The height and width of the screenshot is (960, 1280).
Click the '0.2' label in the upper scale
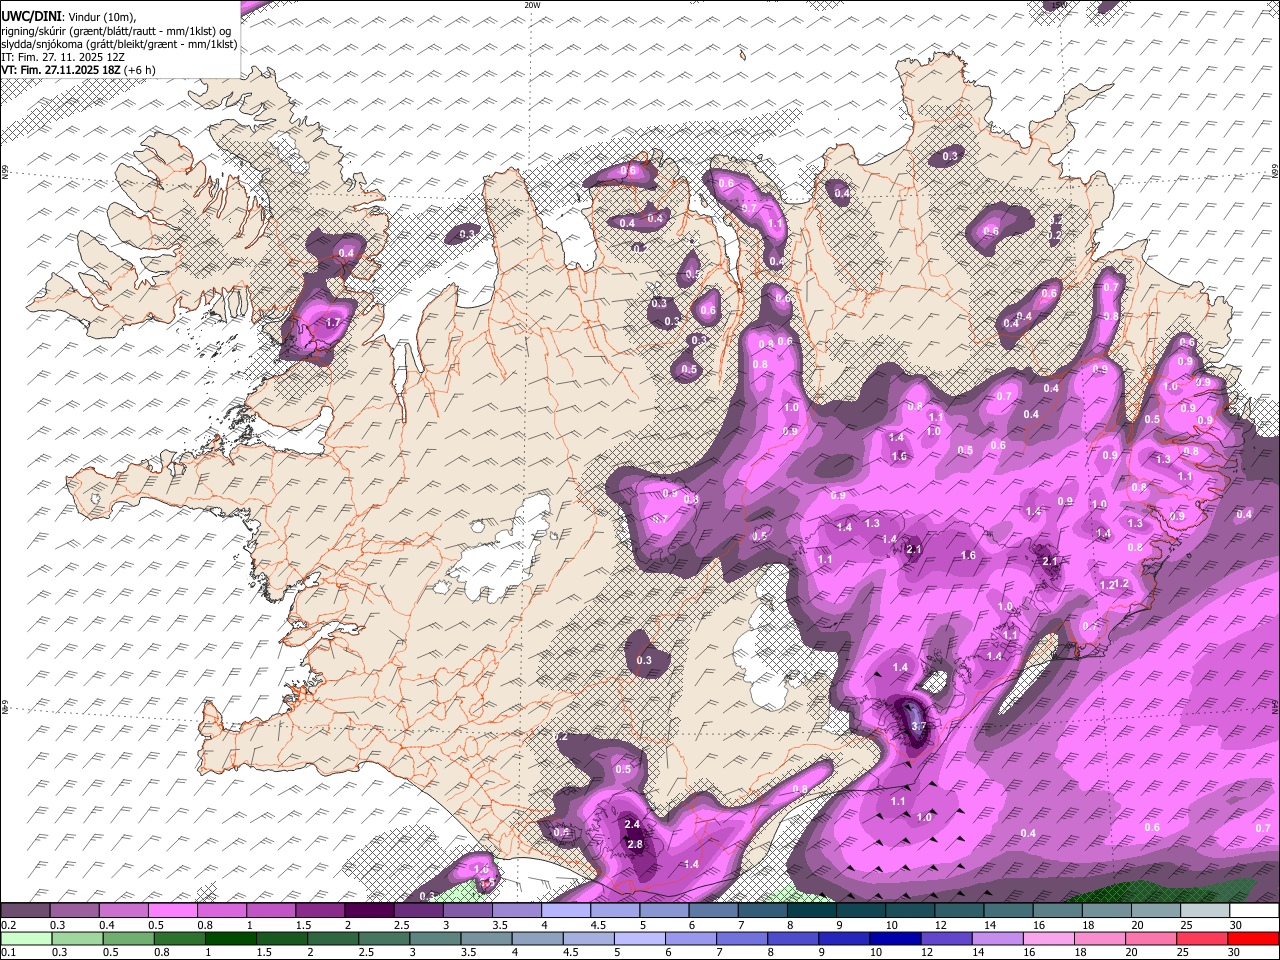(8, 925)
